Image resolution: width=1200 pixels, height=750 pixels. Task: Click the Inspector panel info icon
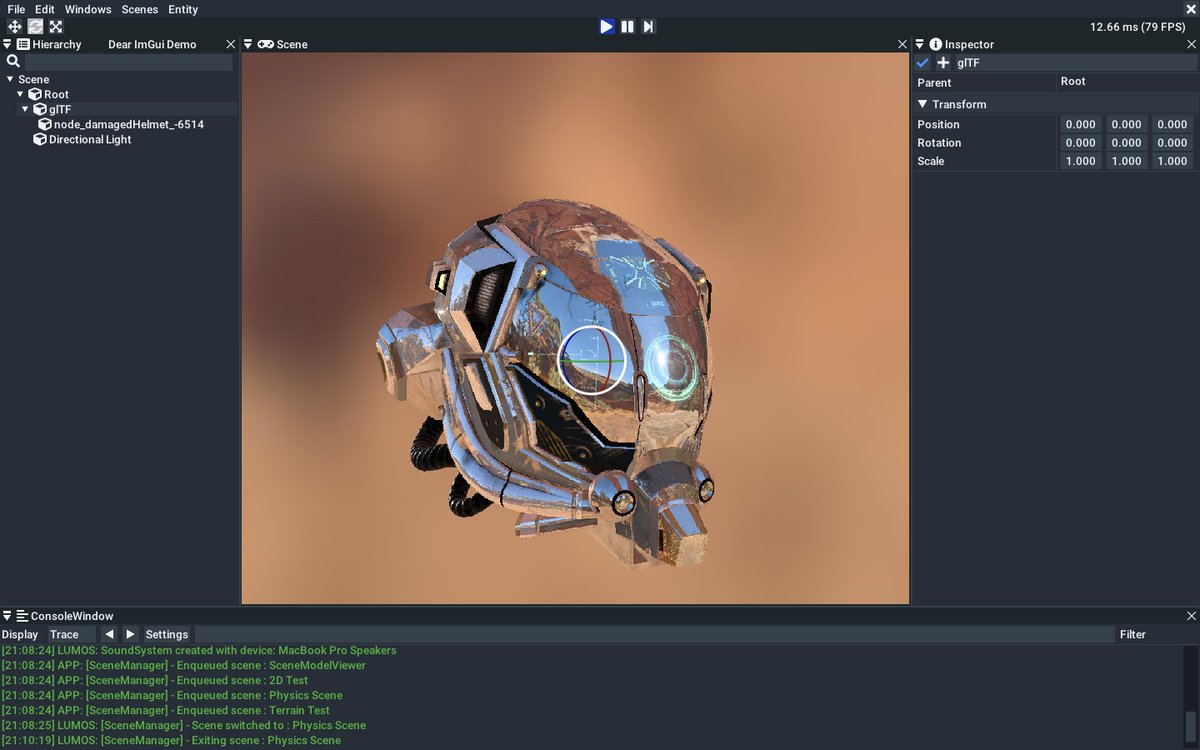pyautogui.click(x=936, y=44)
